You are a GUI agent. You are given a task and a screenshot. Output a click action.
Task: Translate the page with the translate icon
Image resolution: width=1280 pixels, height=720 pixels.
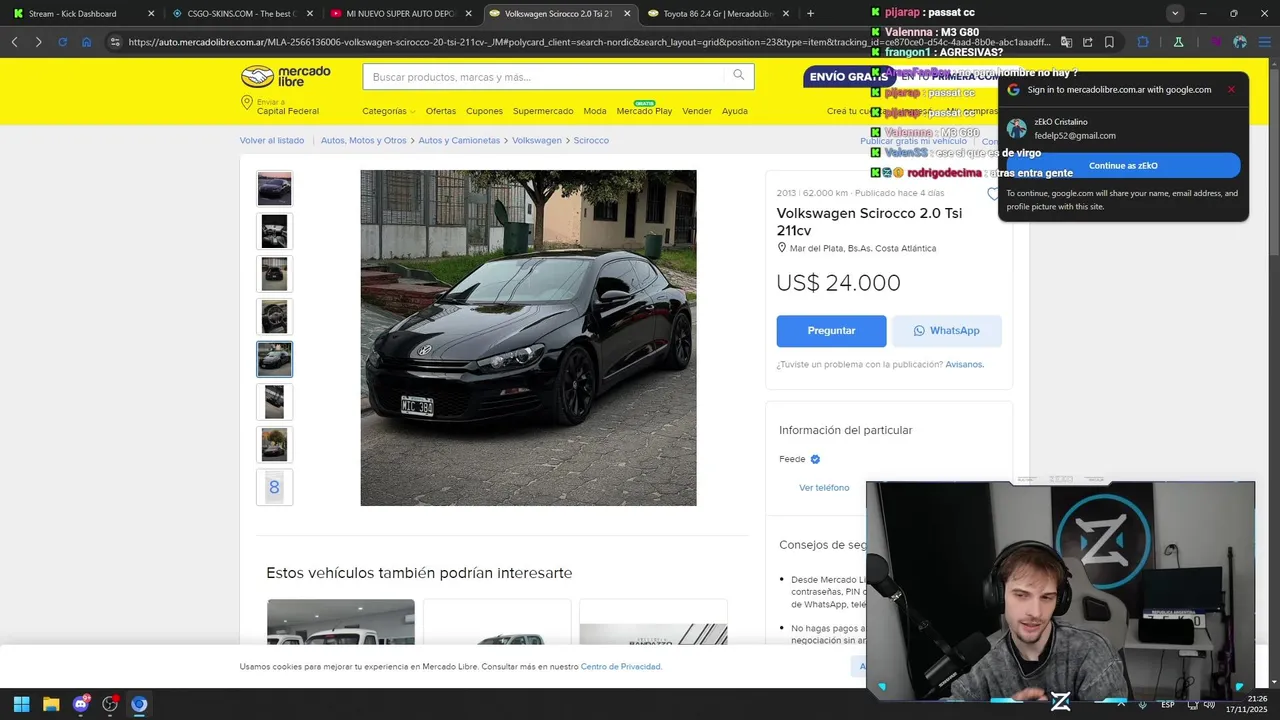click(x=1066, y=42)
